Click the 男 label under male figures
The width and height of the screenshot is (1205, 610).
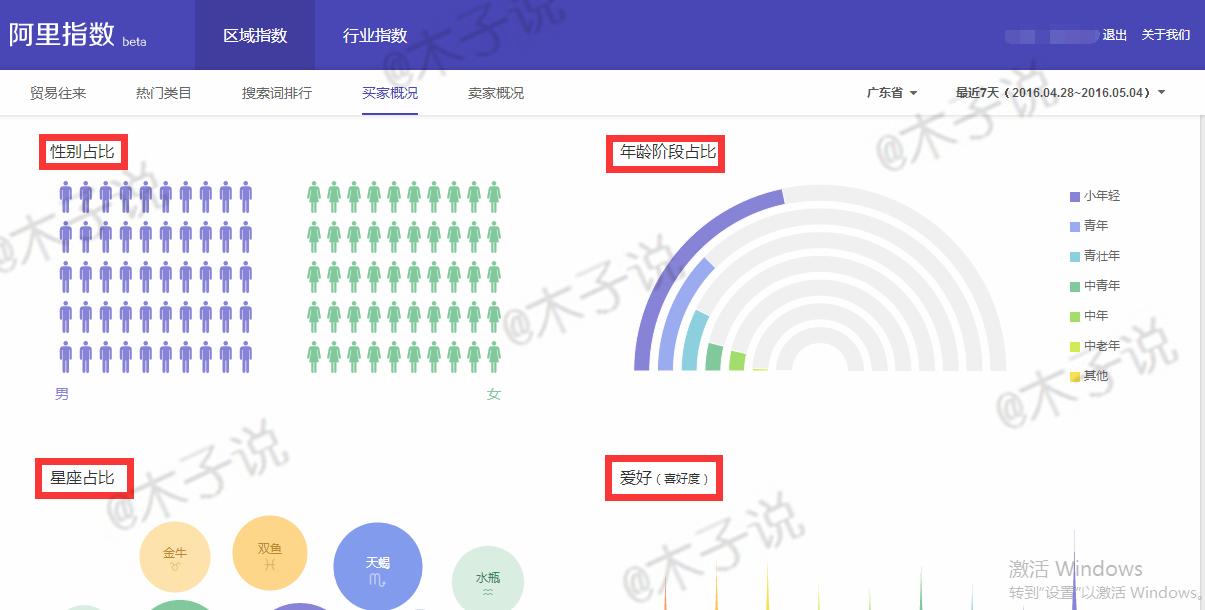[61, 394]
